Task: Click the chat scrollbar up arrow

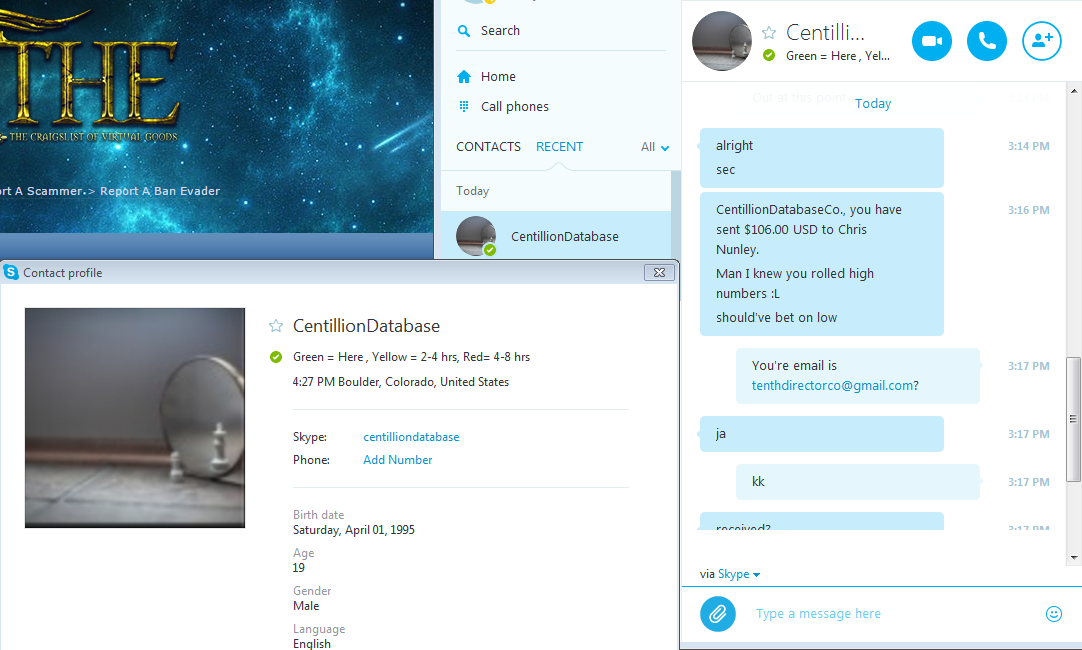Action: click(x=1074, y=90)
